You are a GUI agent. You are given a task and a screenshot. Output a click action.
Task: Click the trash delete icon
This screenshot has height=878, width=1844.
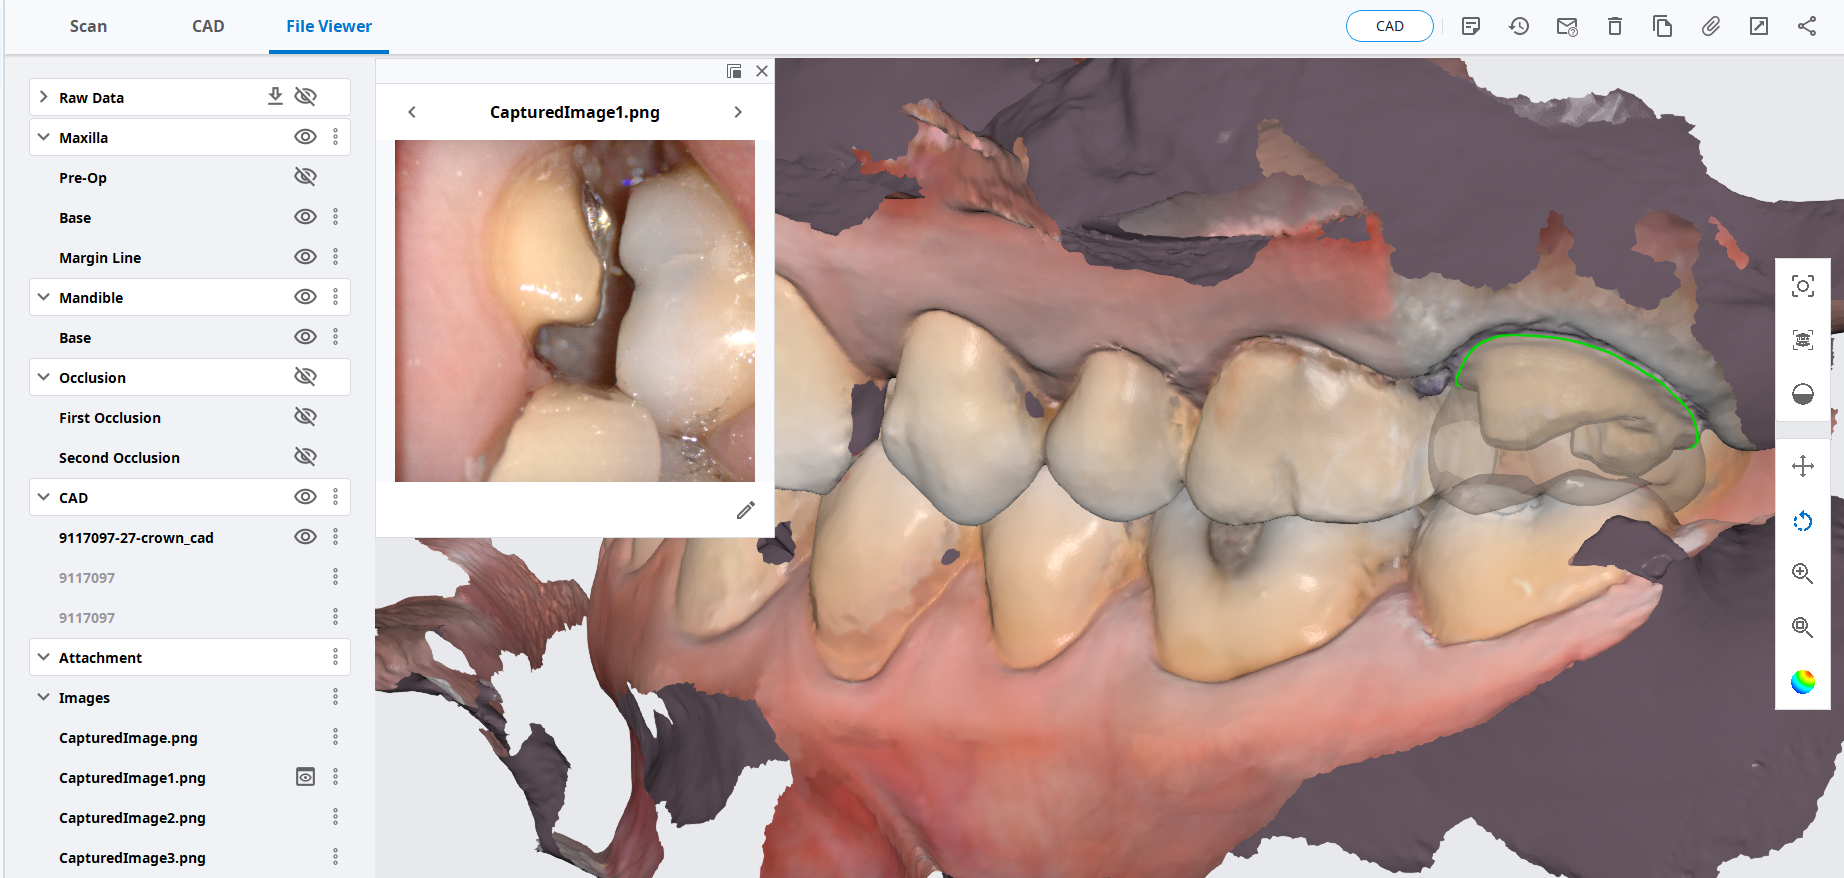point(1615,26)
